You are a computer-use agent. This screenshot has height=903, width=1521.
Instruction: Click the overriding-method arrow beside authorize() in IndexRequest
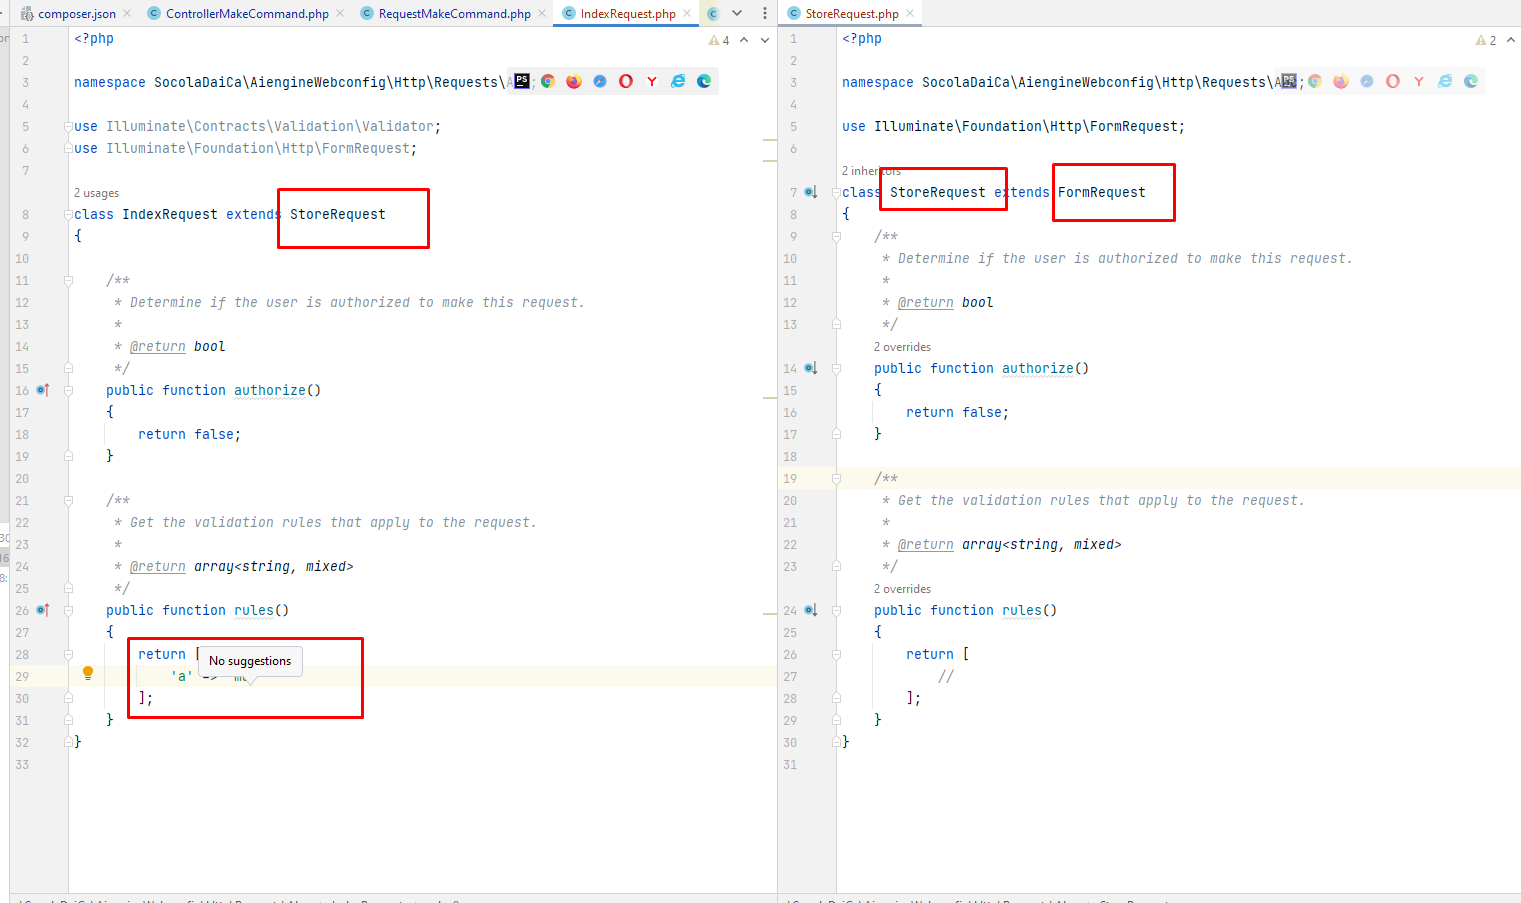coord(42,390)
